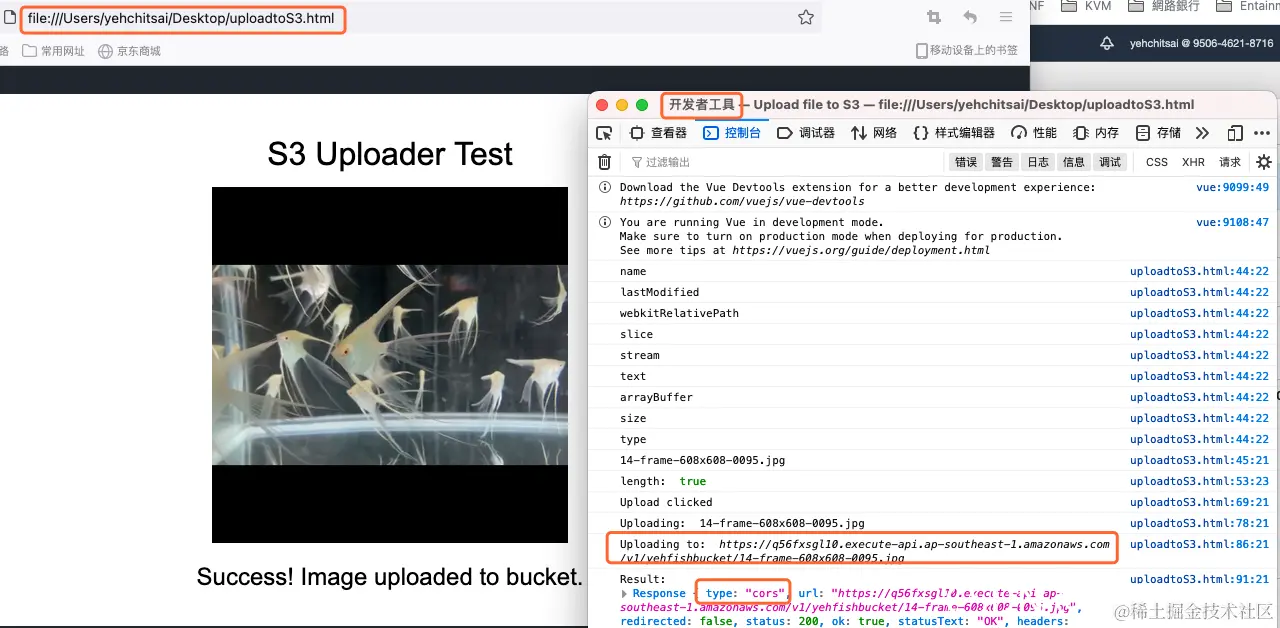Open 移动设备上的书签 mobile bookmarks
1280x628 pixels.
(966, 50)
